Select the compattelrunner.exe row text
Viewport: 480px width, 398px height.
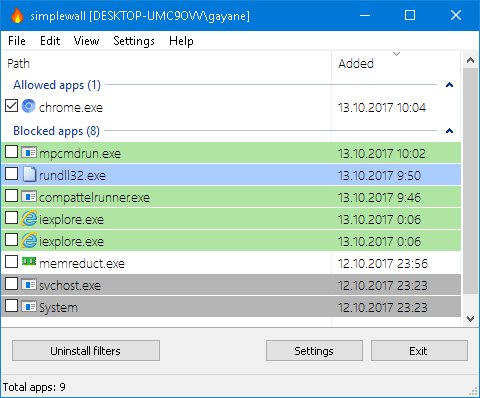(x=94, y=198)
